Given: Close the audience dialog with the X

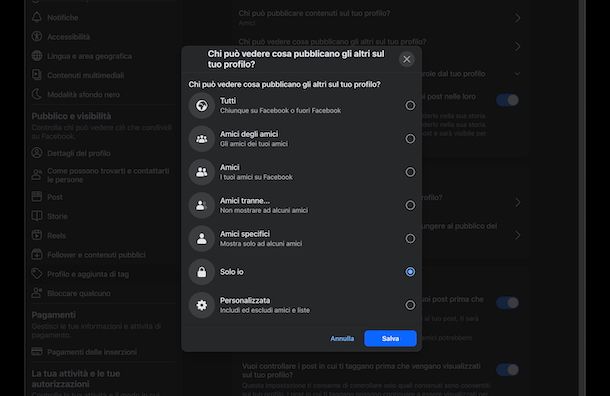Looking at the screenshot, I should tap(407, 59).
